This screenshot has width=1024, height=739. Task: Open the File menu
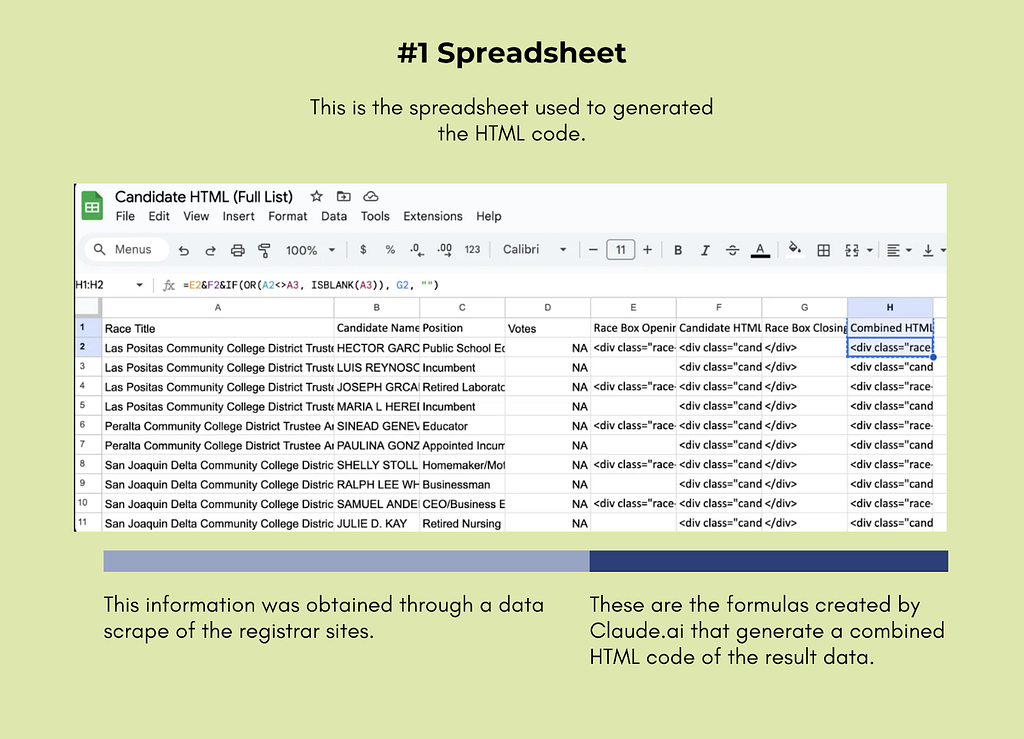coord(125,216)
